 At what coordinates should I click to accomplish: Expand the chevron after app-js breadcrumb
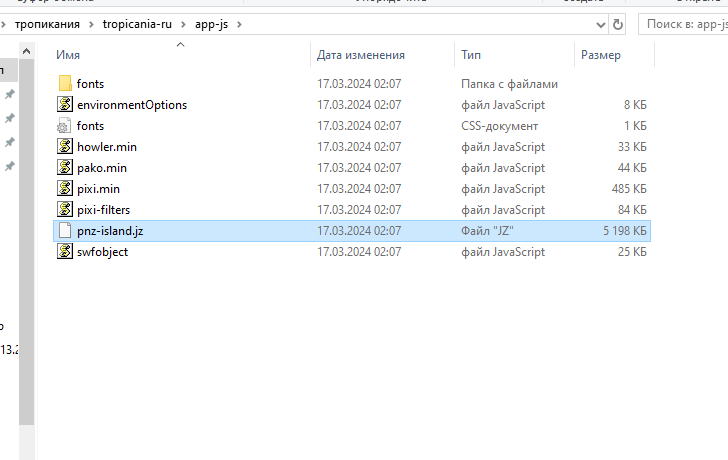tap(239, 24)
